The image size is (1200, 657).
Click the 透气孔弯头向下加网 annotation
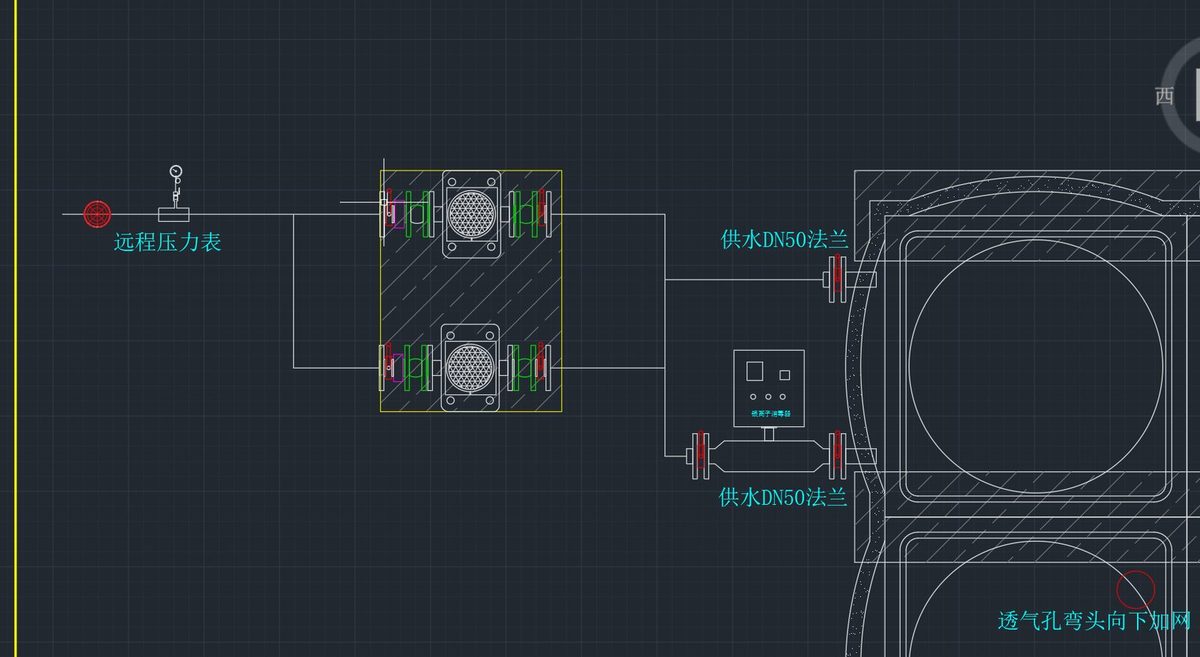[1095, 621]
